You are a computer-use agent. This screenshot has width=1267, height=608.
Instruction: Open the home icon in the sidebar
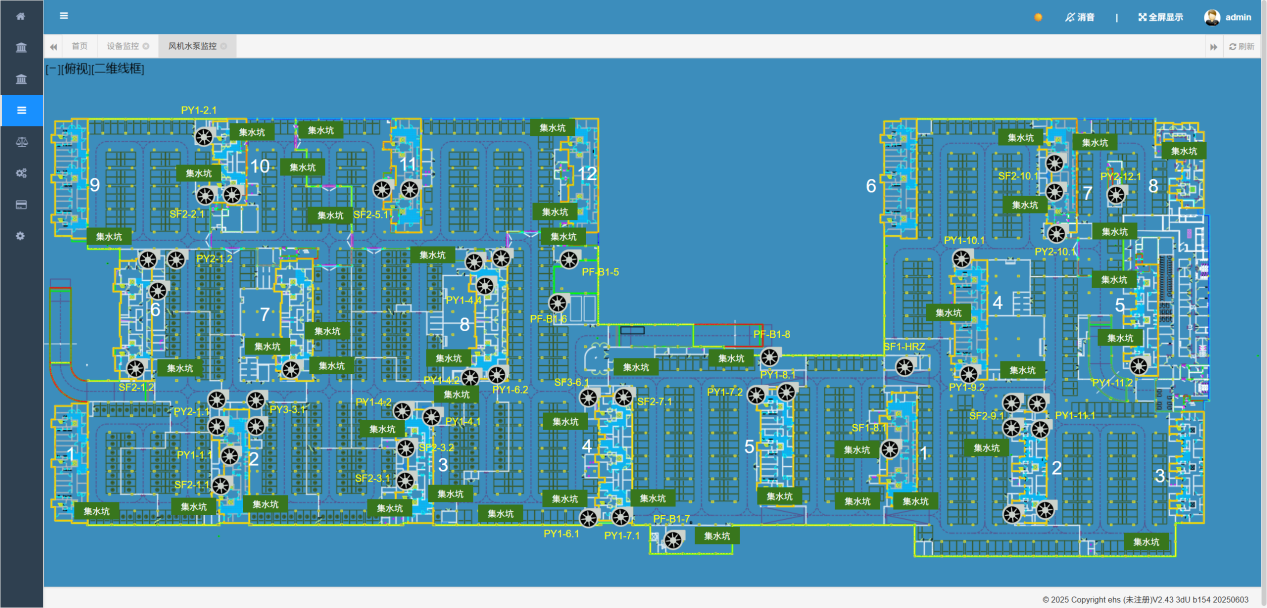[x=21, y=17]
